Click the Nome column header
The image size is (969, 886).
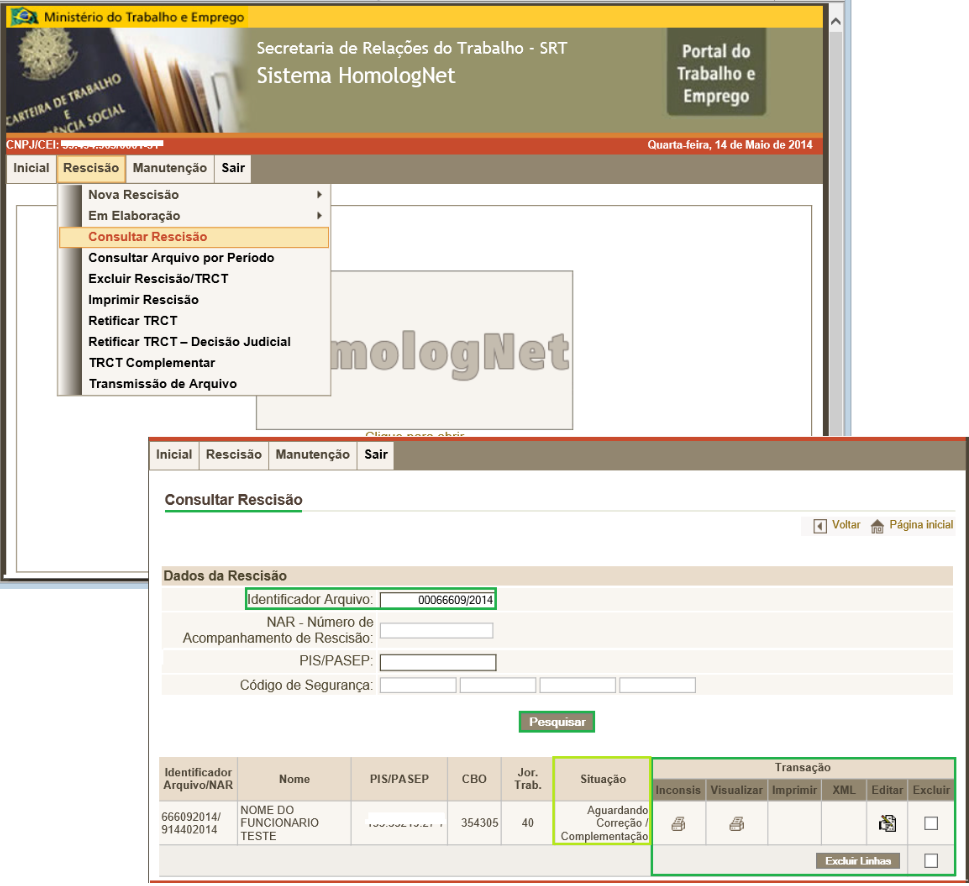[294, 779]
